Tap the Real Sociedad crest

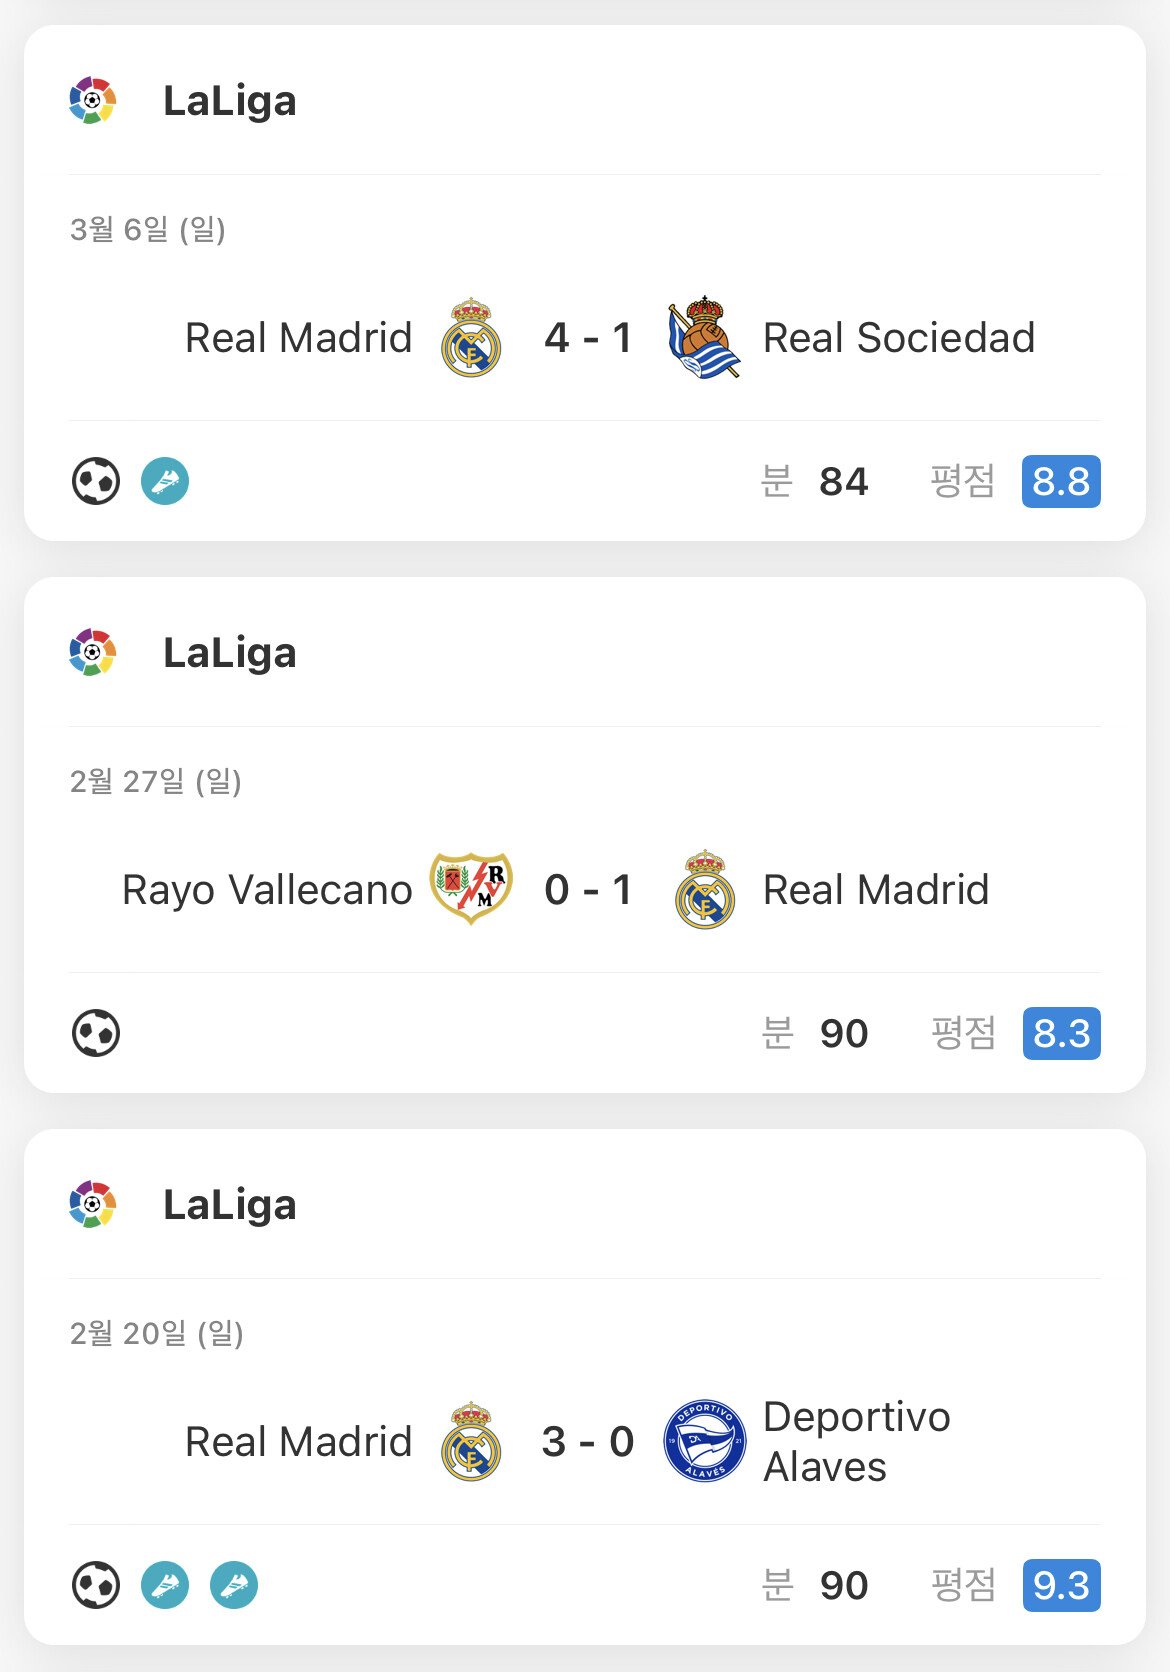pos(704,338)
